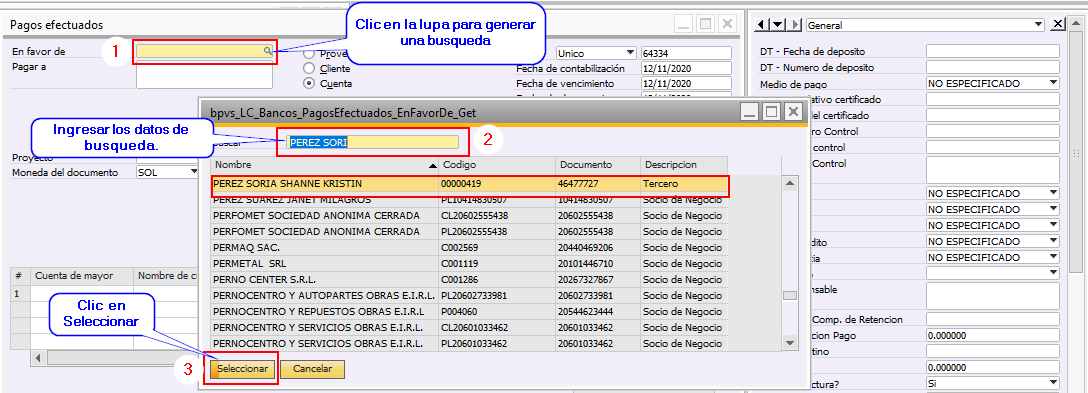Minimize the bpvs_LC_Bancos search dialog
This screenshot has width=1088, height=393.
tap(749, 112)
